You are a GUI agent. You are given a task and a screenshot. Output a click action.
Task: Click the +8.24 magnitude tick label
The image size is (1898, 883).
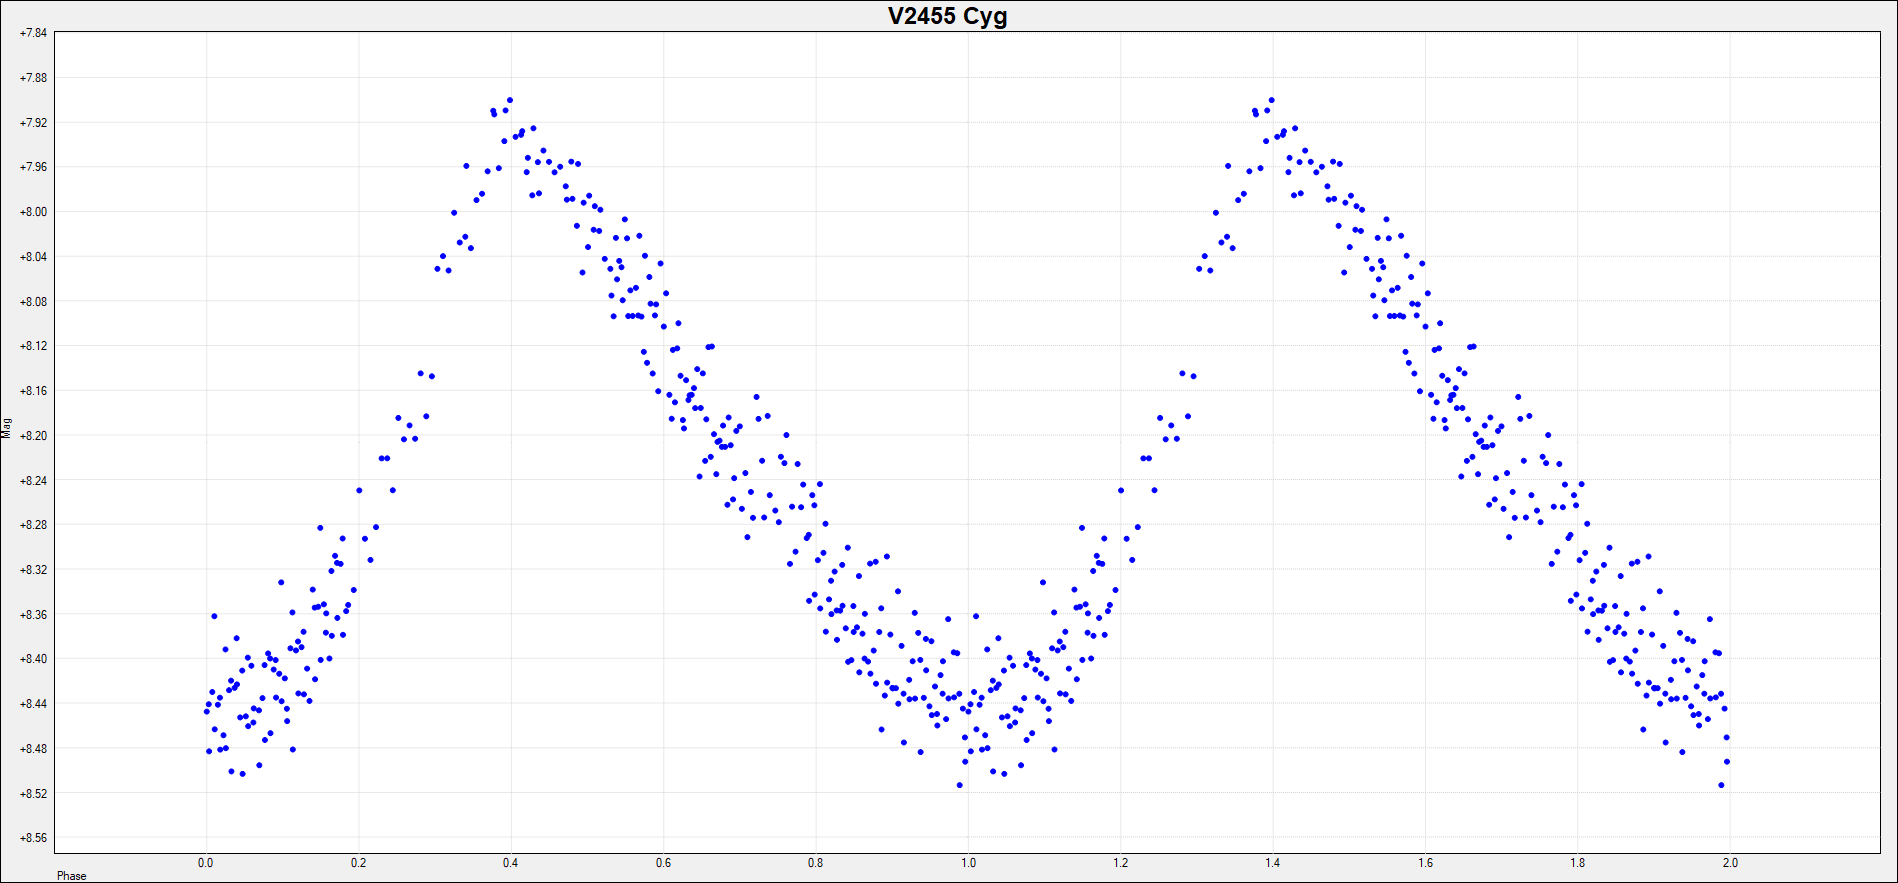pyautogui.click(x=33, y=481)
